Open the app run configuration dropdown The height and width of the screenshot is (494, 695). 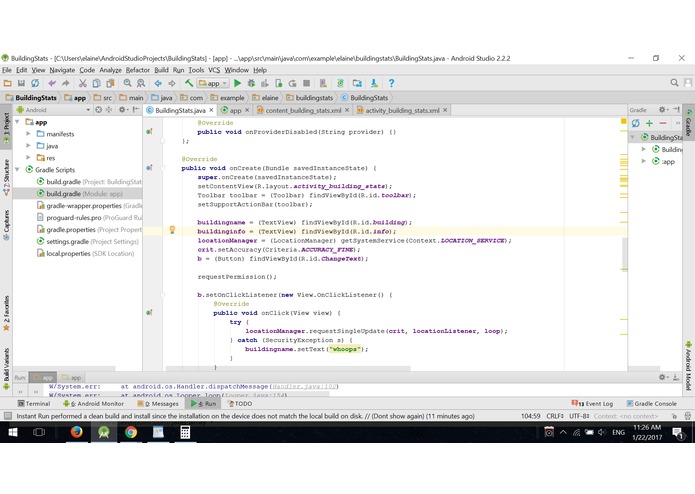(213, 83)
